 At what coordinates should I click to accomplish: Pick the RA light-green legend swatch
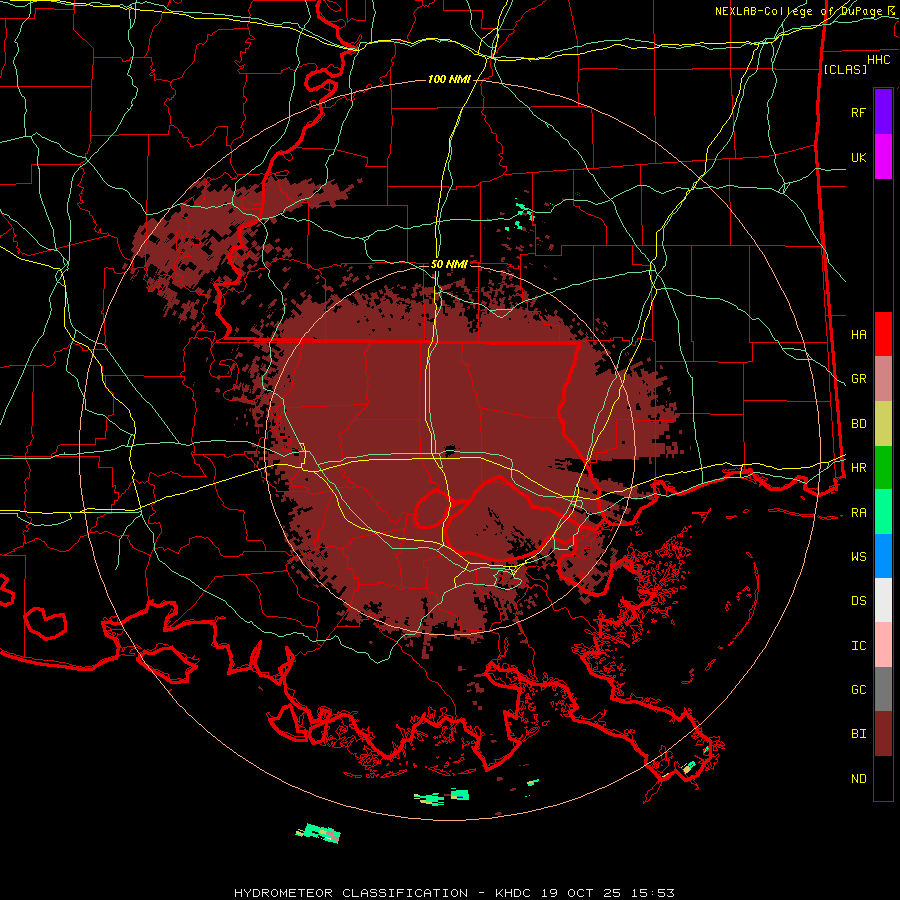(x=883, y=512)
